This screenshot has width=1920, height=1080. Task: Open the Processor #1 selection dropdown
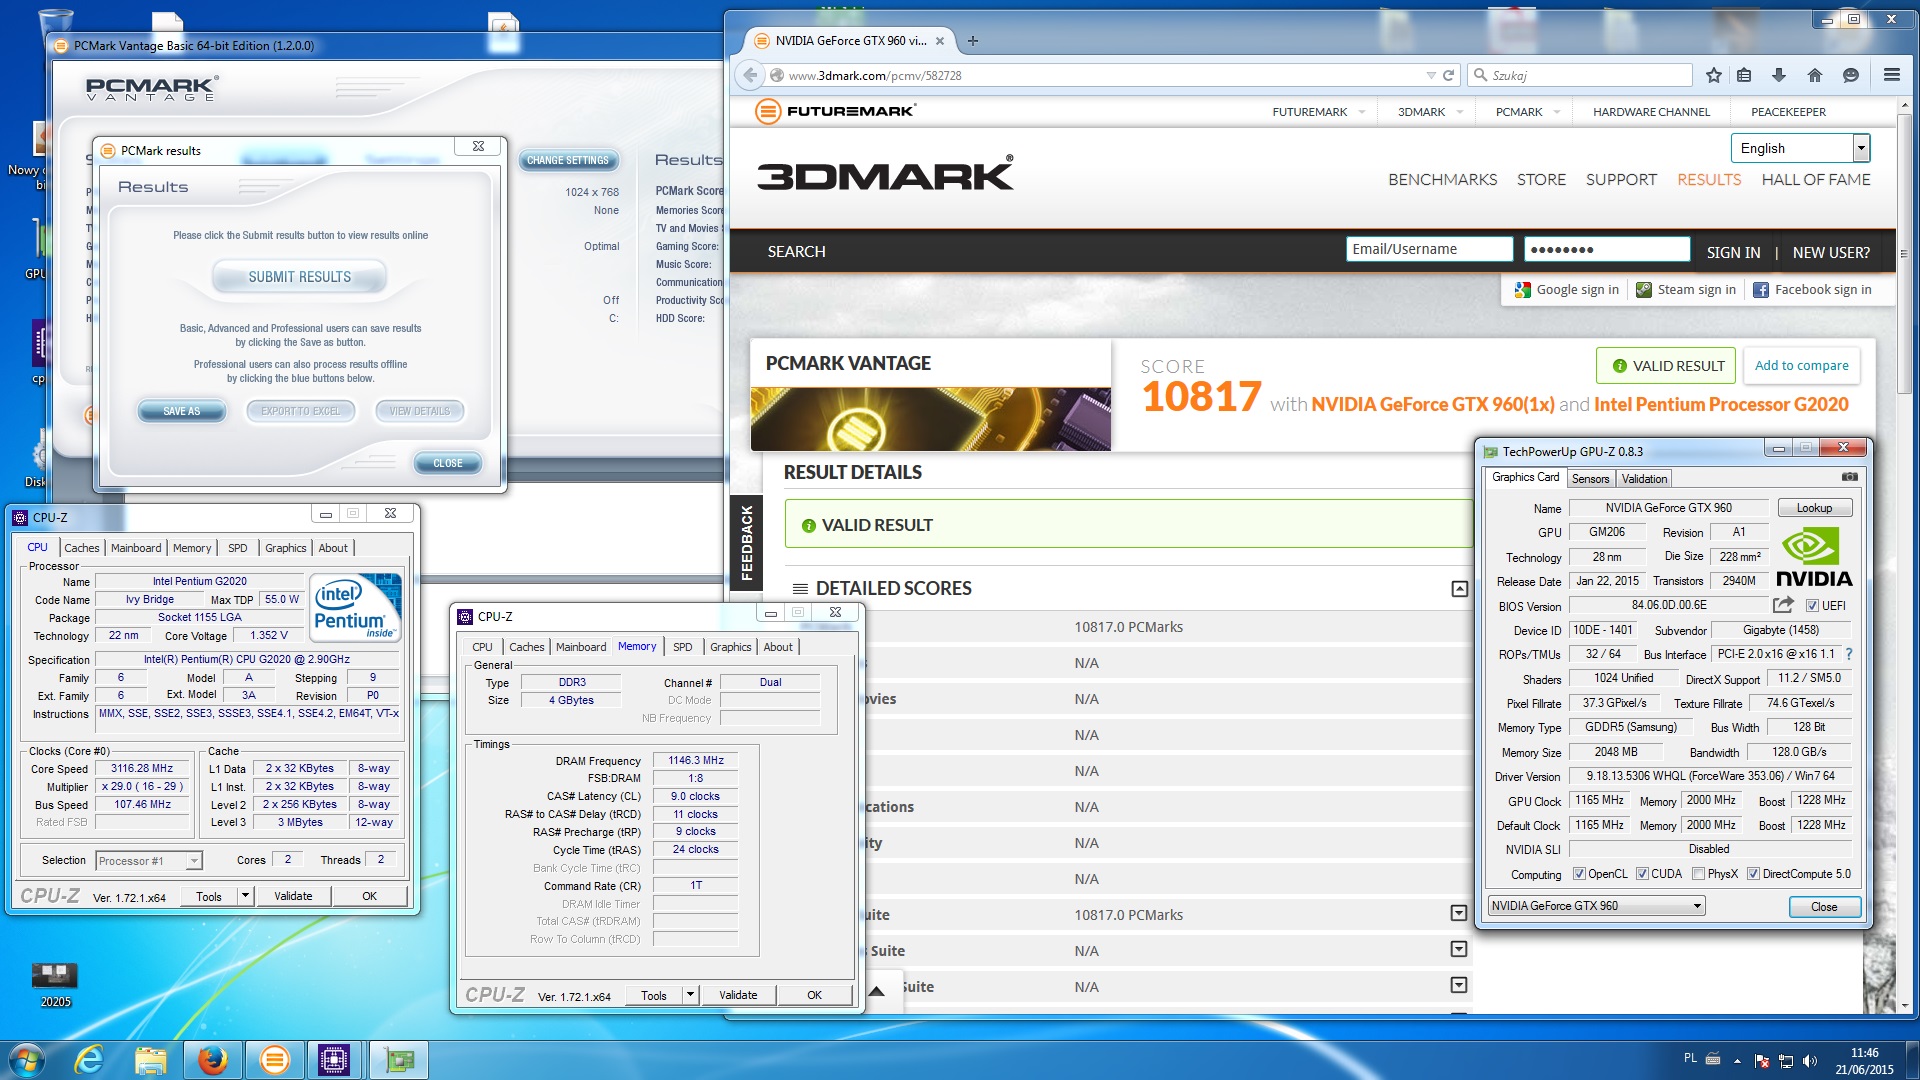click(149, 861)
